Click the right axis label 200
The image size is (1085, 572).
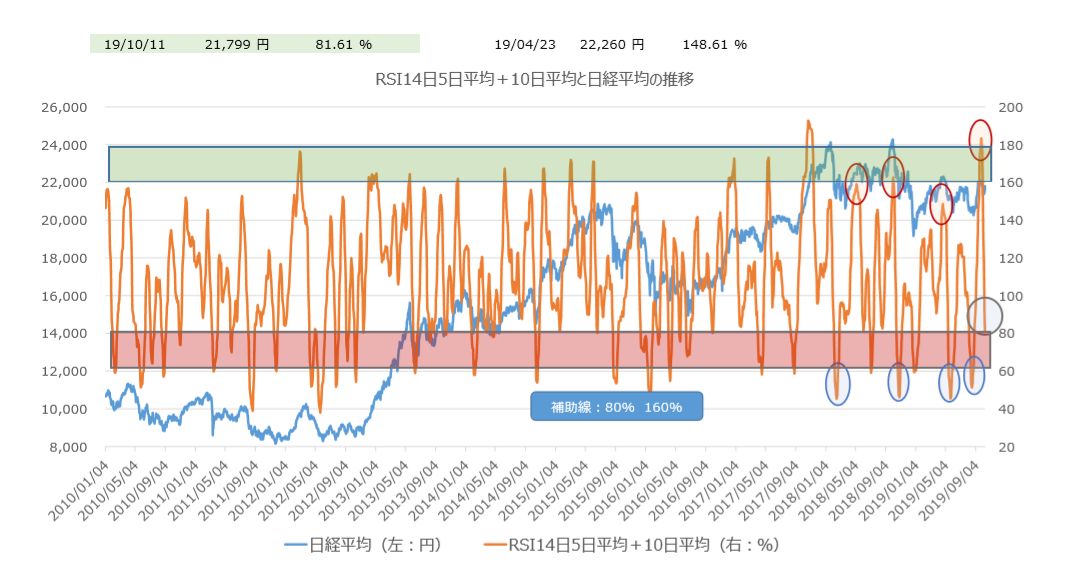(x=1011, y=107)
